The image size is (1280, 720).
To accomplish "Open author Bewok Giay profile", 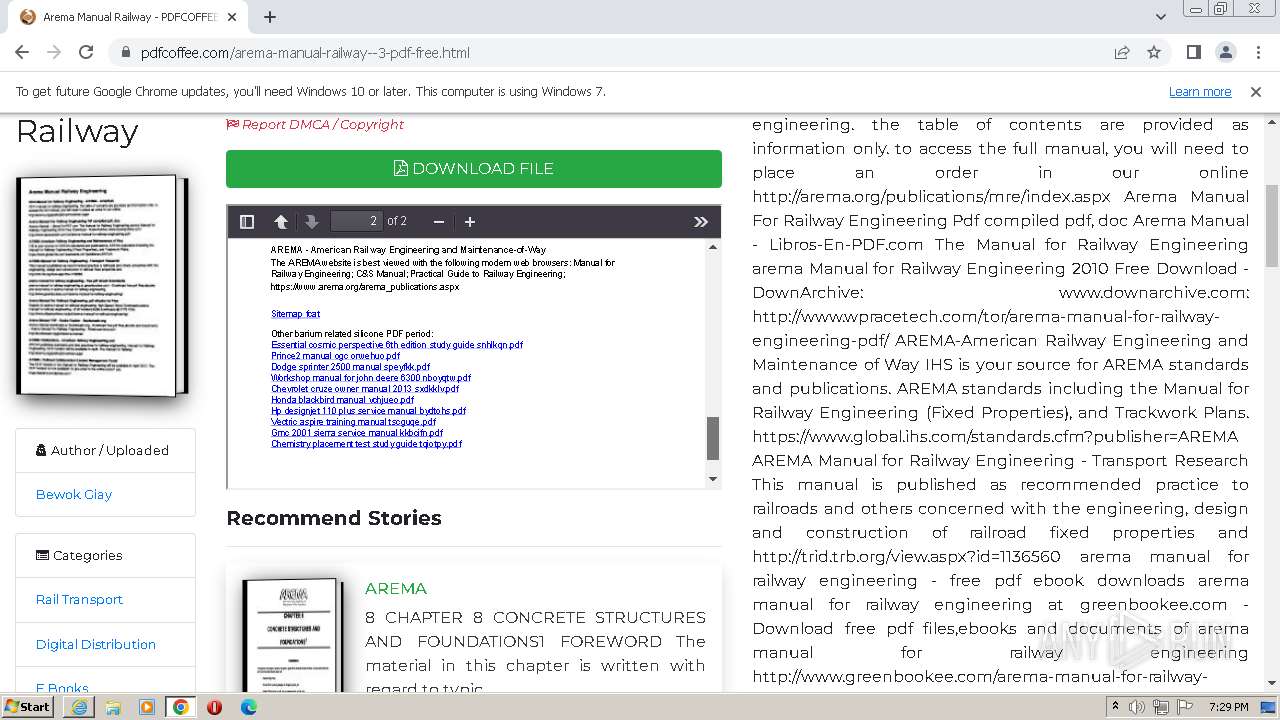I will (x=74, y=494).
